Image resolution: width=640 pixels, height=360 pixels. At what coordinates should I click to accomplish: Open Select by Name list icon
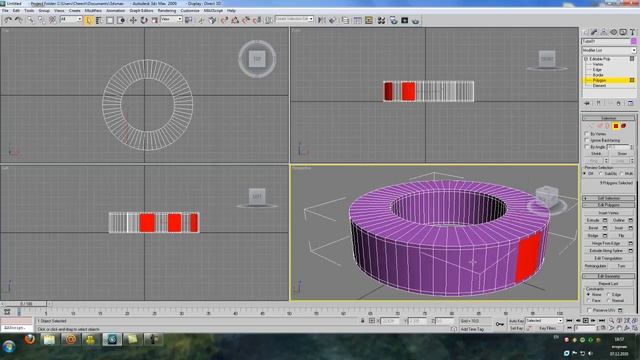click(x=99, y=20)
